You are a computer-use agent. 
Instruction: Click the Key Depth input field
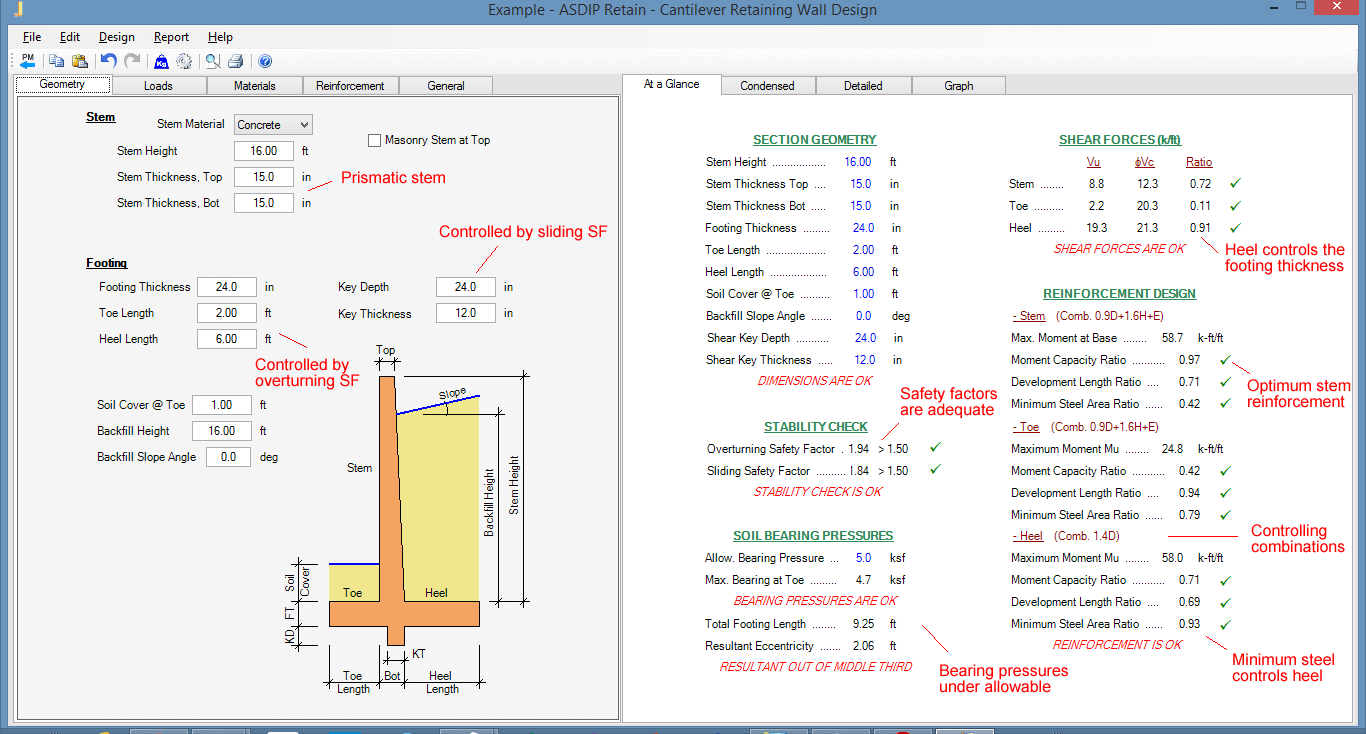click(466, 287)
